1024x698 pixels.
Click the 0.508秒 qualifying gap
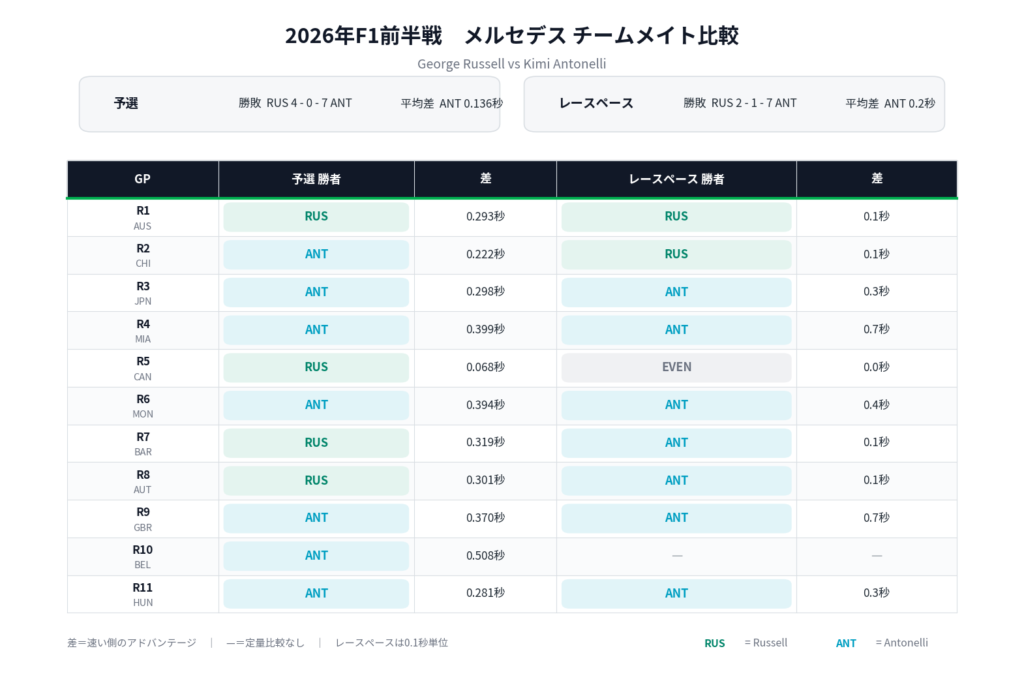click(x=485, y=556)
